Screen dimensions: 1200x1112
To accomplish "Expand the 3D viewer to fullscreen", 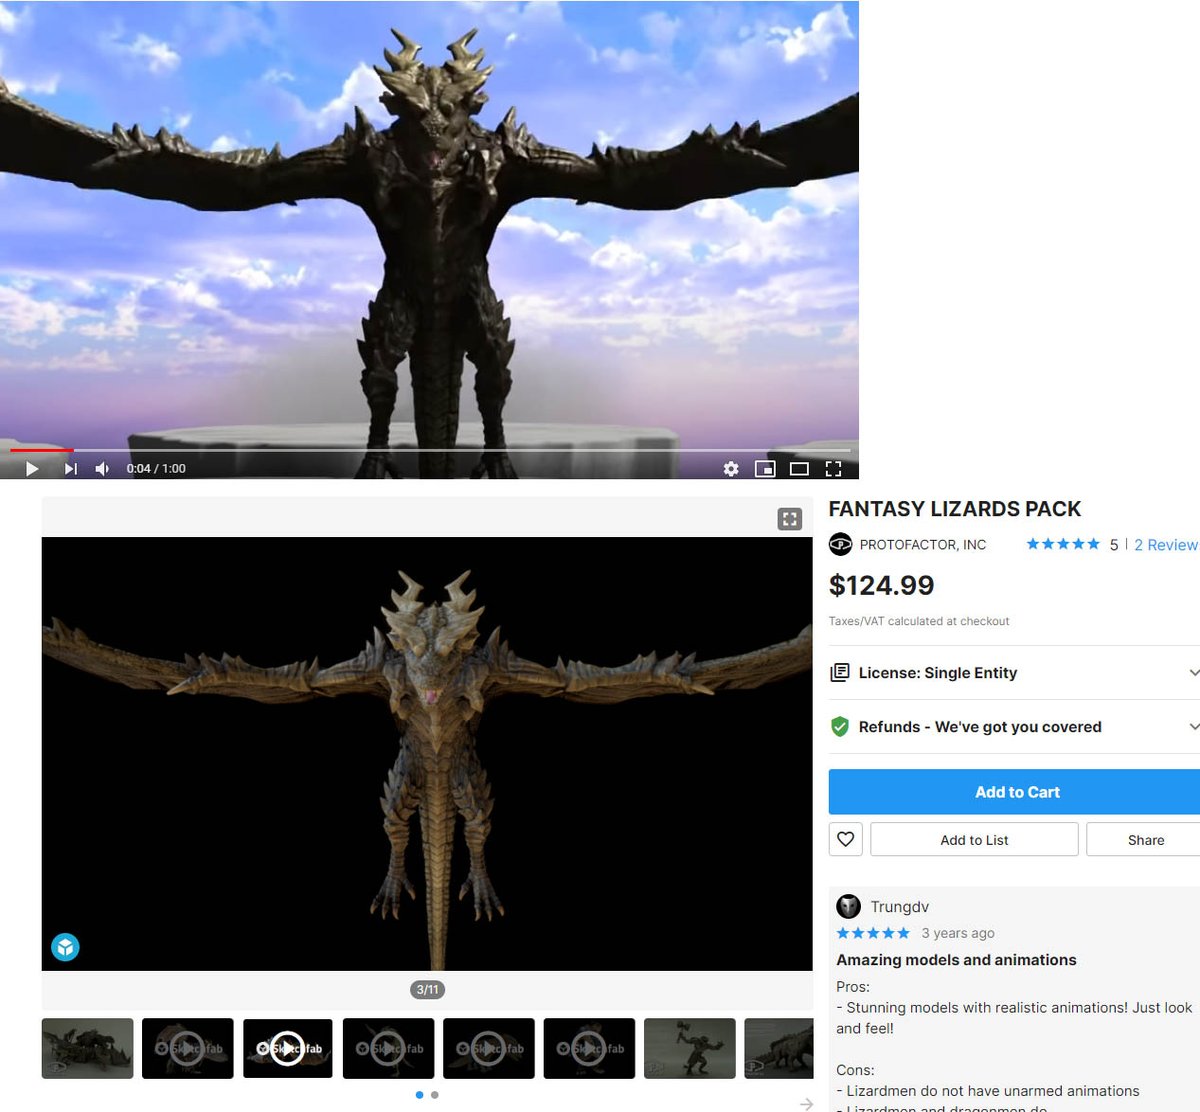I will [790, 519].
